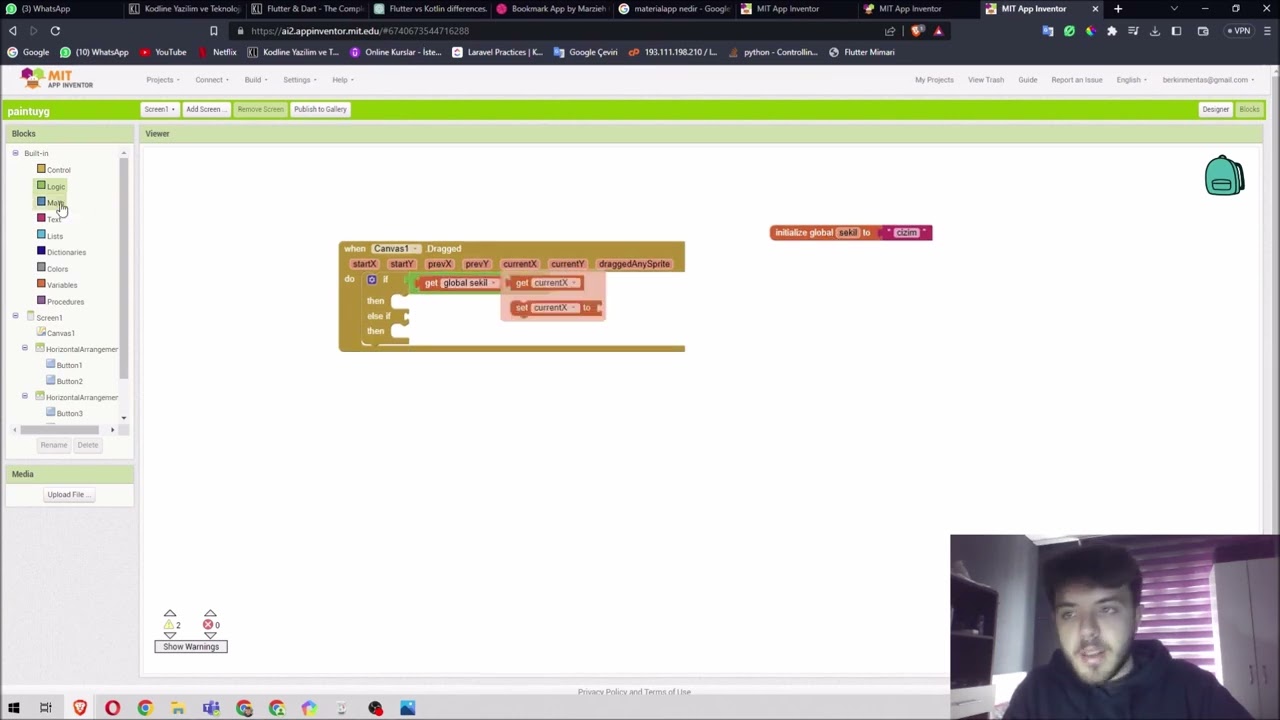The height and width of the screenshot is (720, 1280).
Task: Open the account email dropdown
Action: click(1208, 80)
